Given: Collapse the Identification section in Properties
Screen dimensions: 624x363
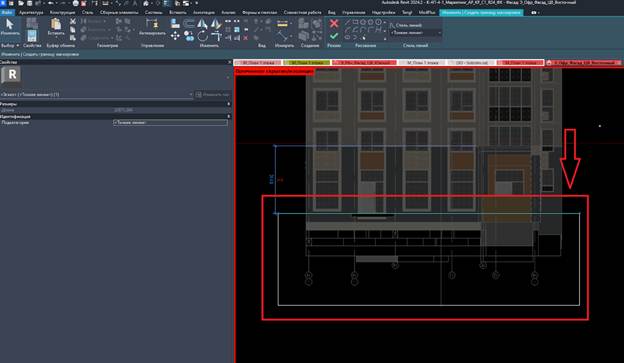Looking at the screenshot, I should pyautogui.click(x=229, y=116).
